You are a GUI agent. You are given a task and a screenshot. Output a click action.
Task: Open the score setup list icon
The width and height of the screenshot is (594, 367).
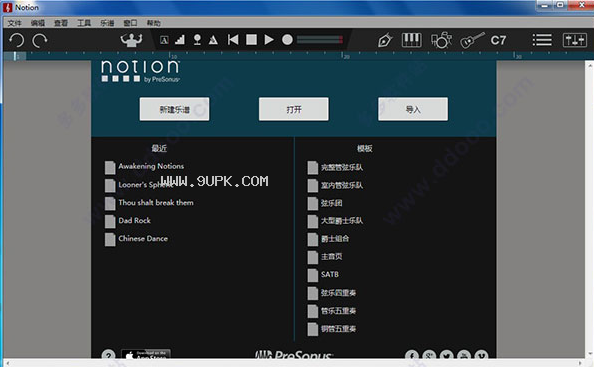click(x=542, y=40)
